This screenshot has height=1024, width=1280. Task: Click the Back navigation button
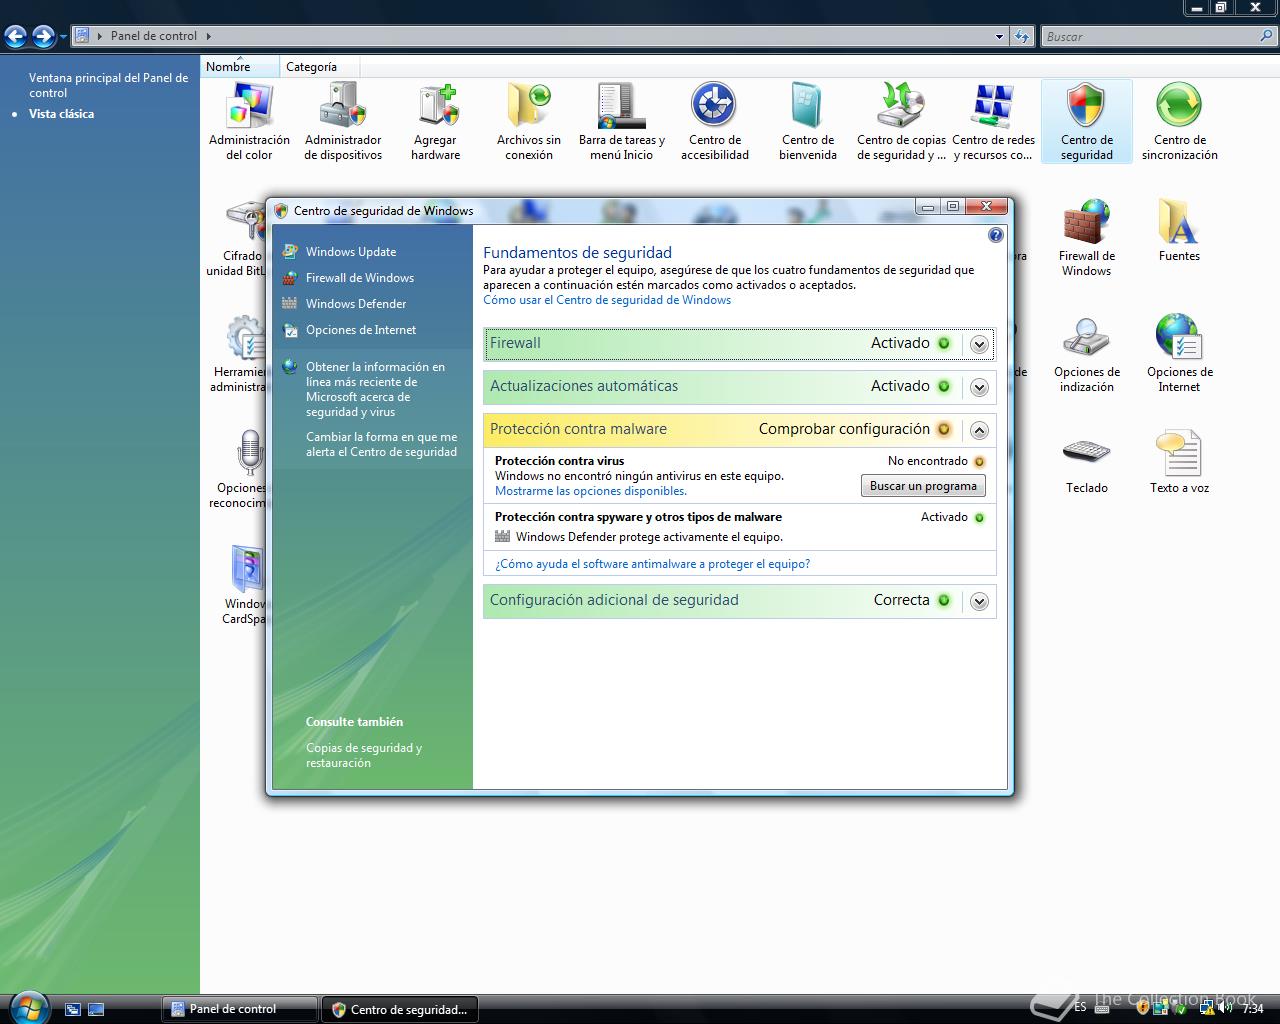(x=15, y=37)
